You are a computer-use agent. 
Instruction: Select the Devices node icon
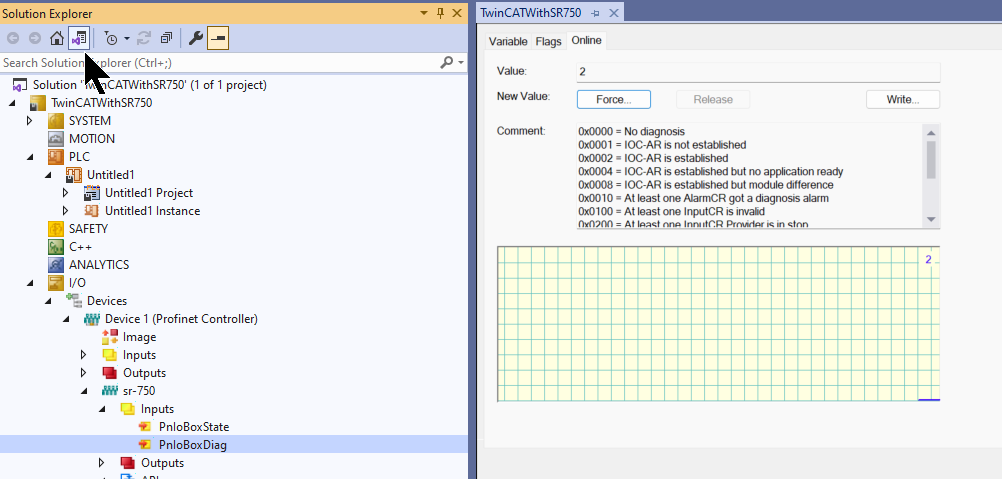tap(74, 300)
